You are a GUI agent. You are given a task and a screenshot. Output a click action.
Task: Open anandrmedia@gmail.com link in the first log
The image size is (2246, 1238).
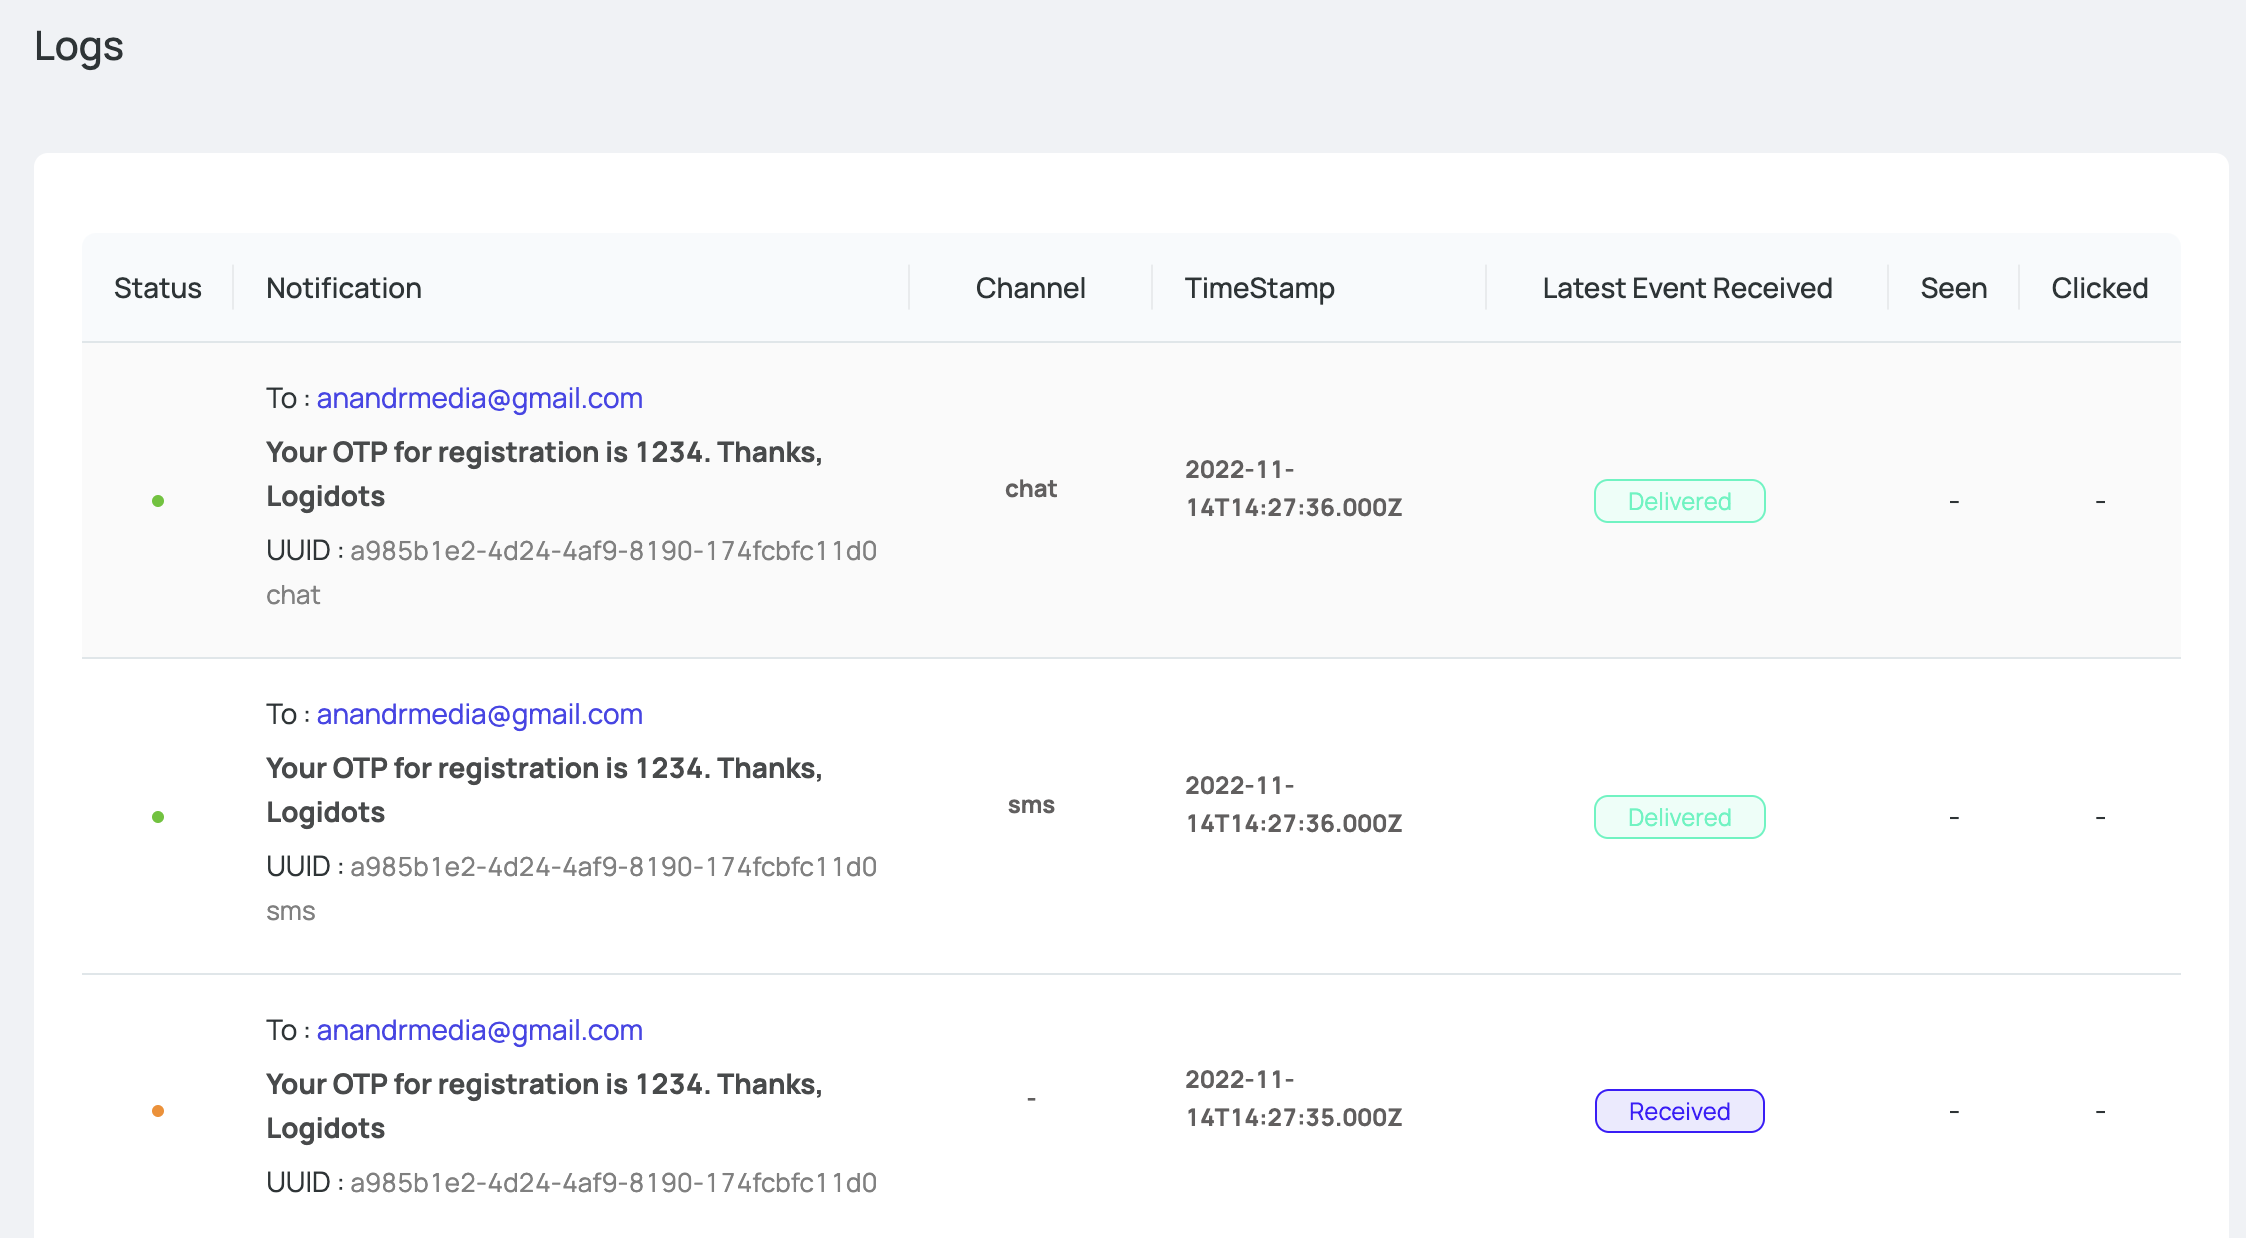480,398
